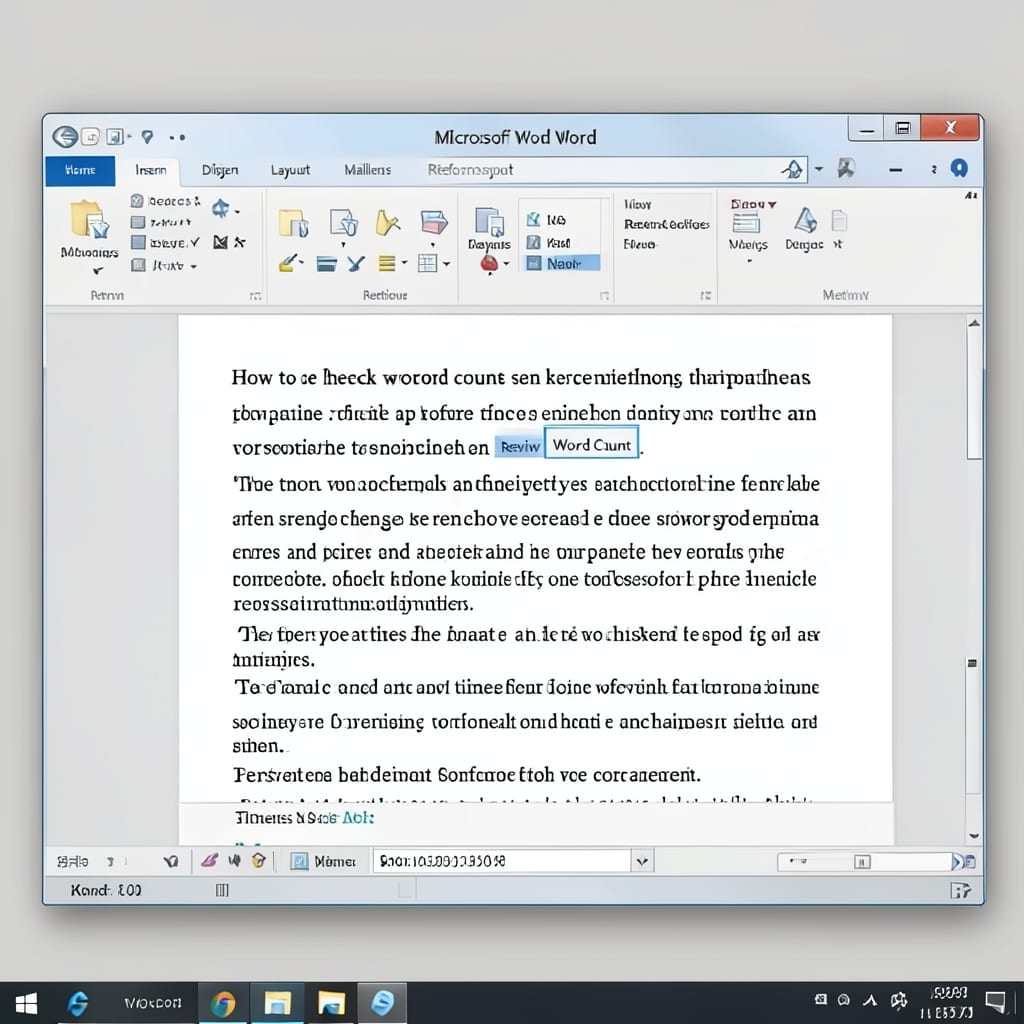This screenshot has height=1024, width=1024.
Task: Click the person icon right of search box
Action: tap(846, 168)
